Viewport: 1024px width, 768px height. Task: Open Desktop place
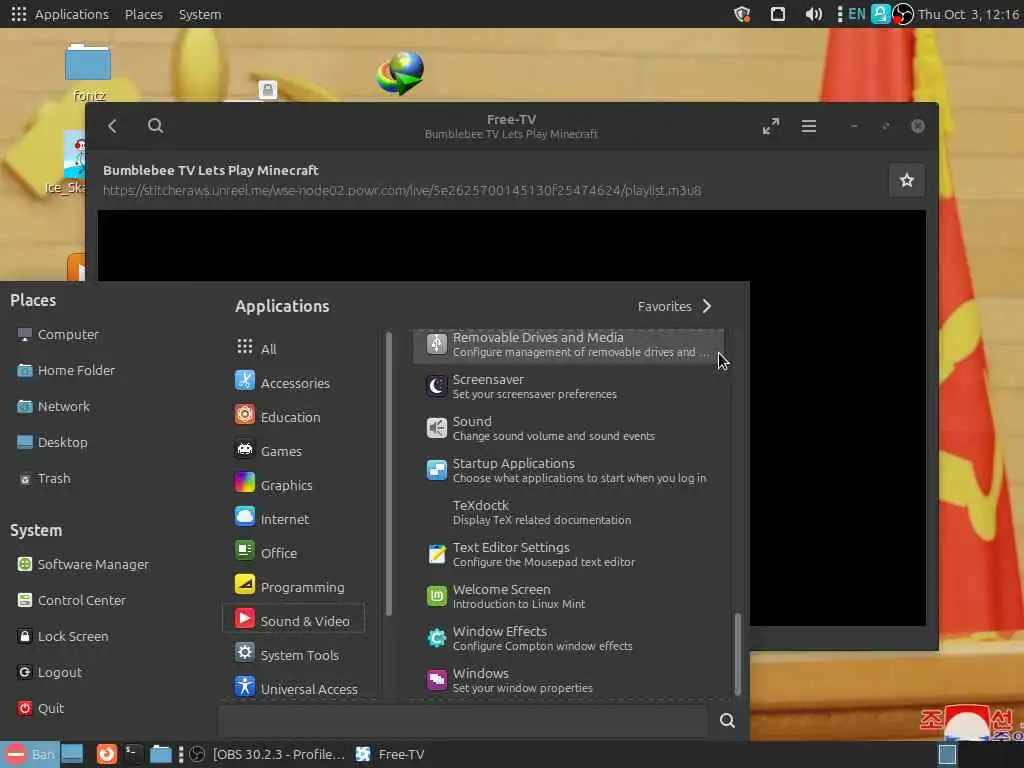[52, 442]
